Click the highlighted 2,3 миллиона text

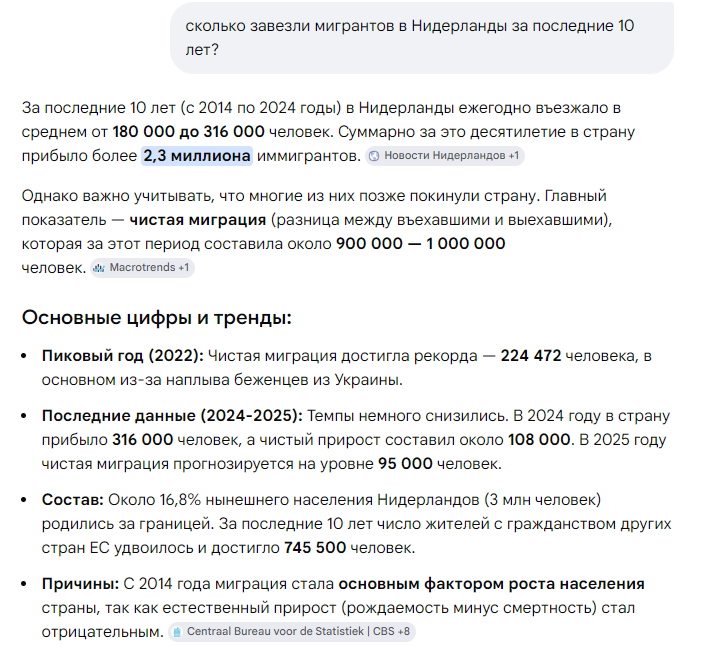coord(196,156)
